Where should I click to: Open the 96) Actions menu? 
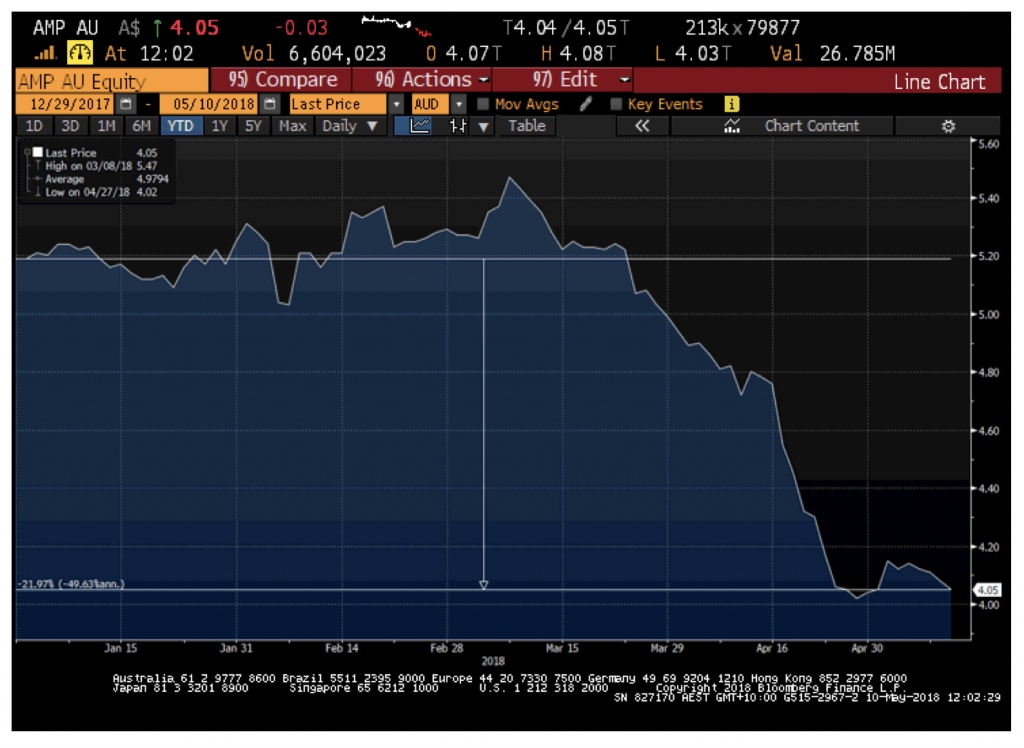(x=422, y=80)
